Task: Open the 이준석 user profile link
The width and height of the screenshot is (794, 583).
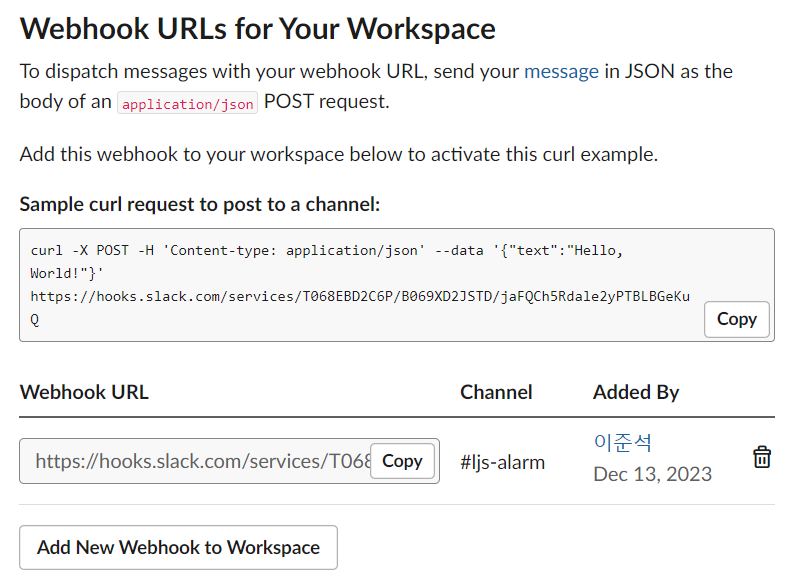Action: pos(623,443)
